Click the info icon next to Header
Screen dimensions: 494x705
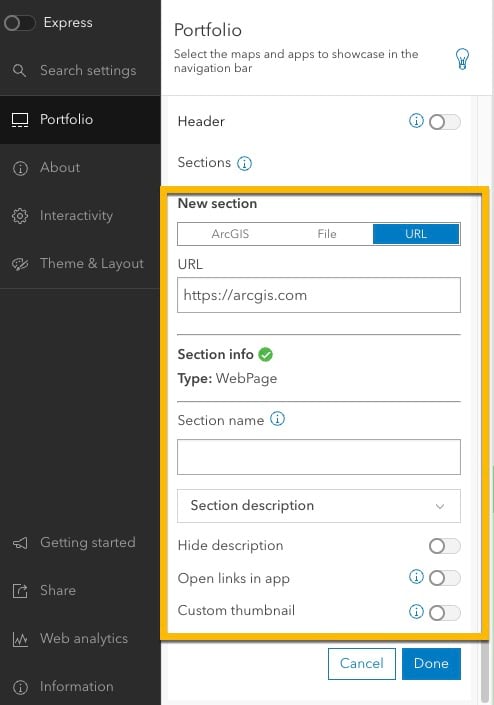point(416,120)
